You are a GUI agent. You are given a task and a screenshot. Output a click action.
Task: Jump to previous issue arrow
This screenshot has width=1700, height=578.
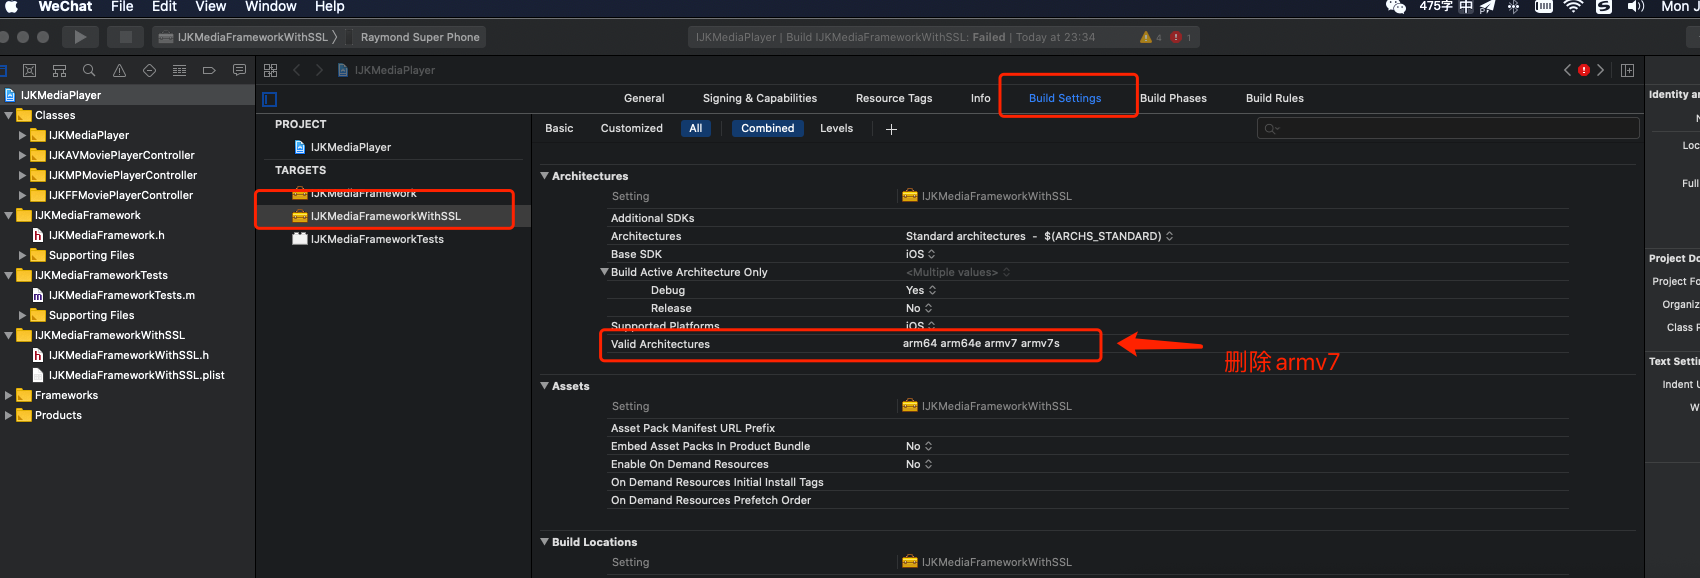(1567, 70)
